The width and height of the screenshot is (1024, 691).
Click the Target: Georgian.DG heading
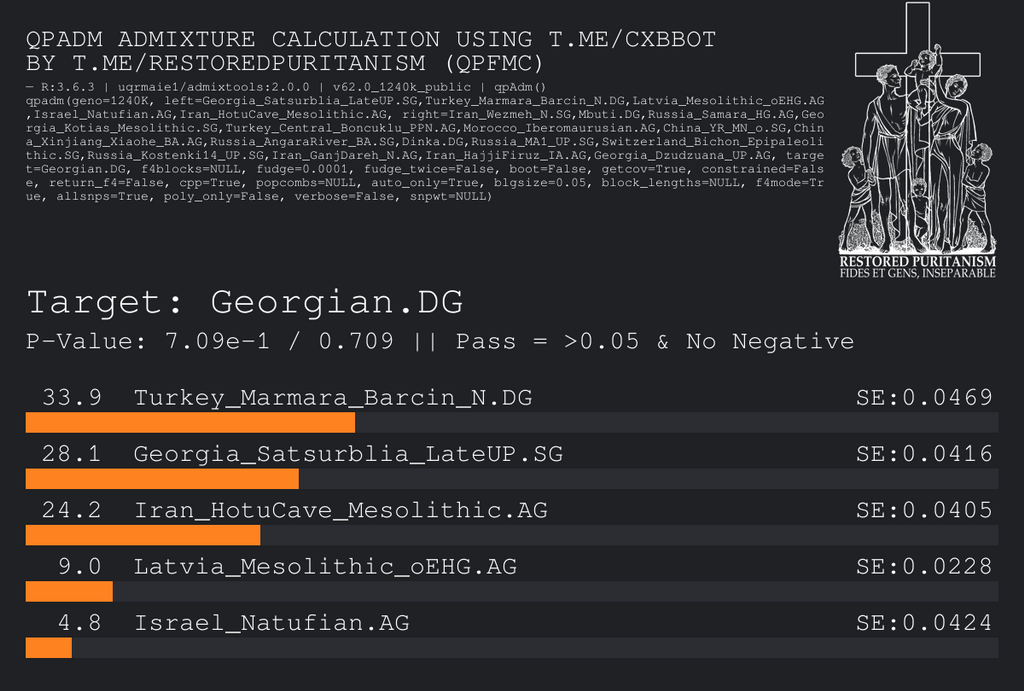pos(245,302)
